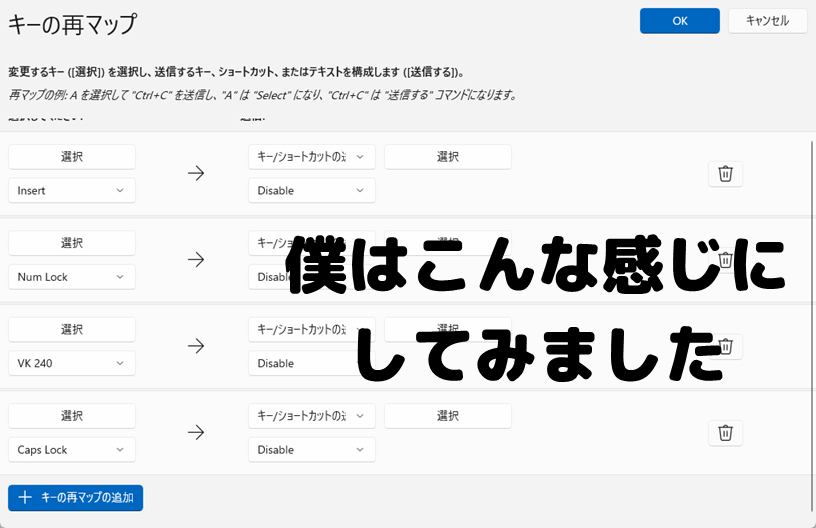
Task: Remove the Num Lock remapping via trash icon
Action: pos(725,260)
